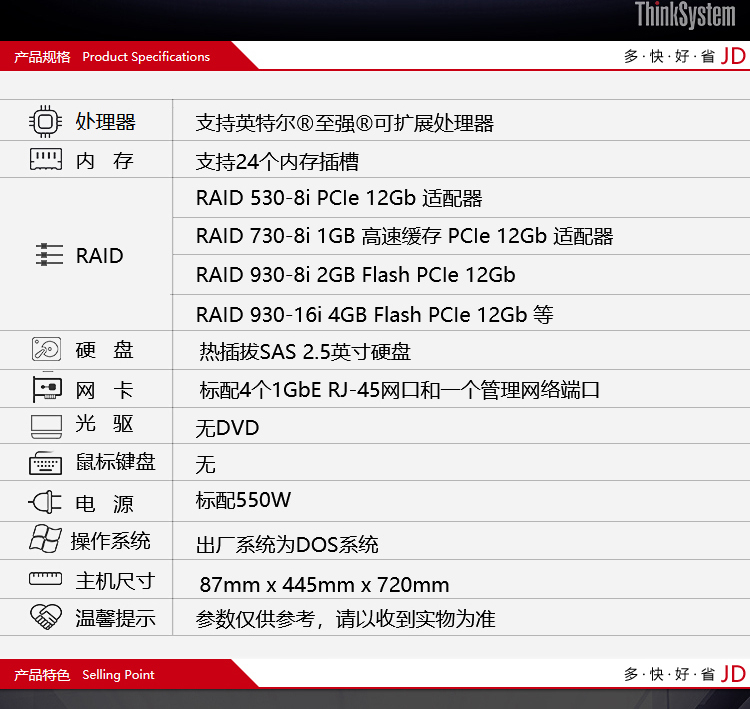750x709 pixels.
Task: Select the Product Specifications header tab
Action: (x=112, y=56)
